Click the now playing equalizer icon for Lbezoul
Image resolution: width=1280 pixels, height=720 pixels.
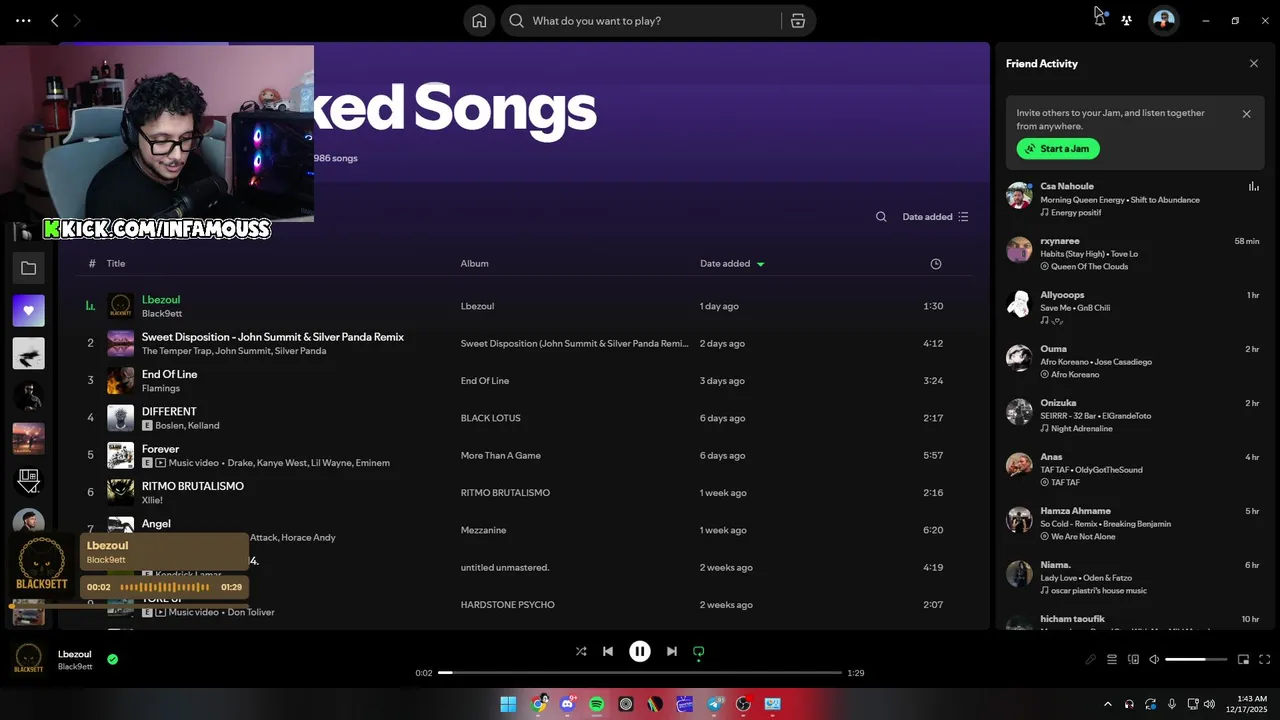(x=90, y=306)
